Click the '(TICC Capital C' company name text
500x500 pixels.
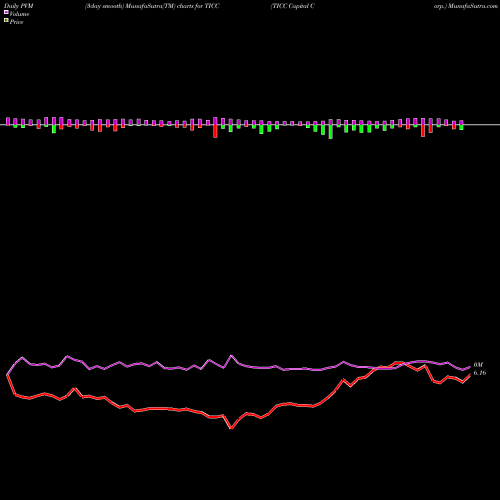click(293, 6)
